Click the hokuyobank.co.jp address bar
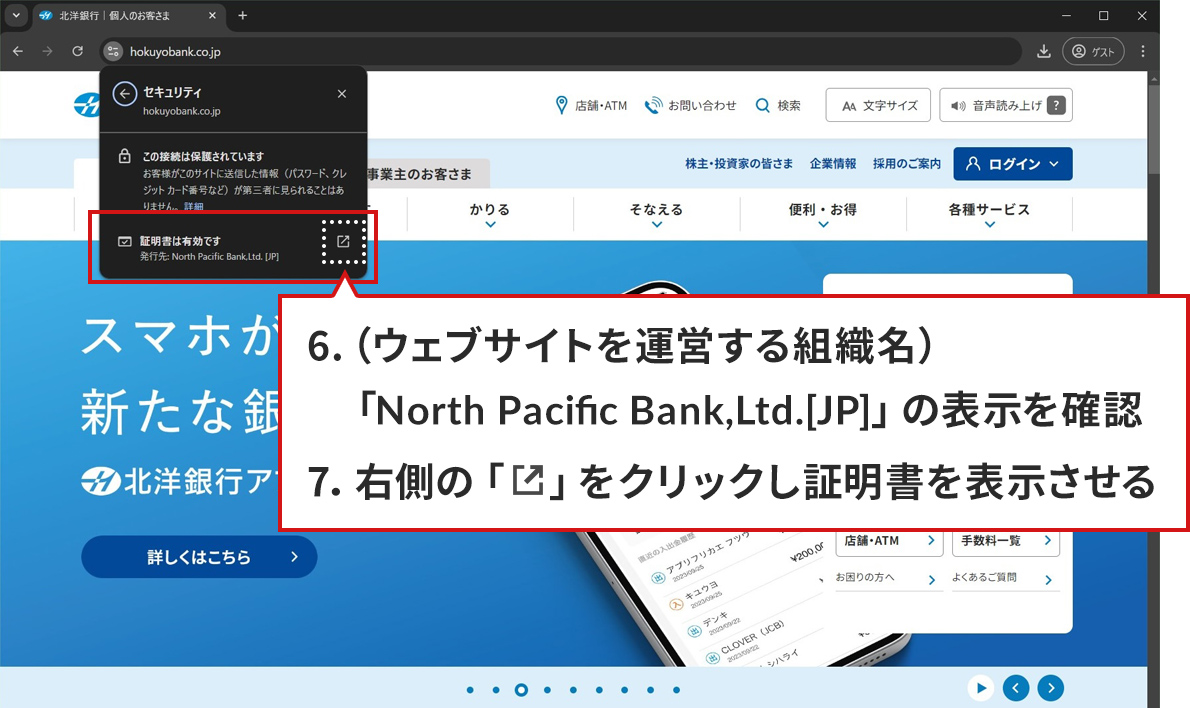The width and height of the screenshot is (1190, 708). 562,52
